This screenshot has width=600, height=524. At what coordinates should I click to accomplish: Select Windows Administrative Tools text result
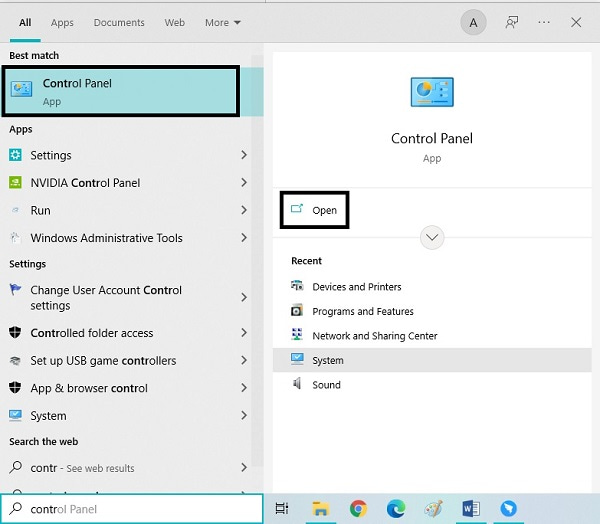coord(106,238)
